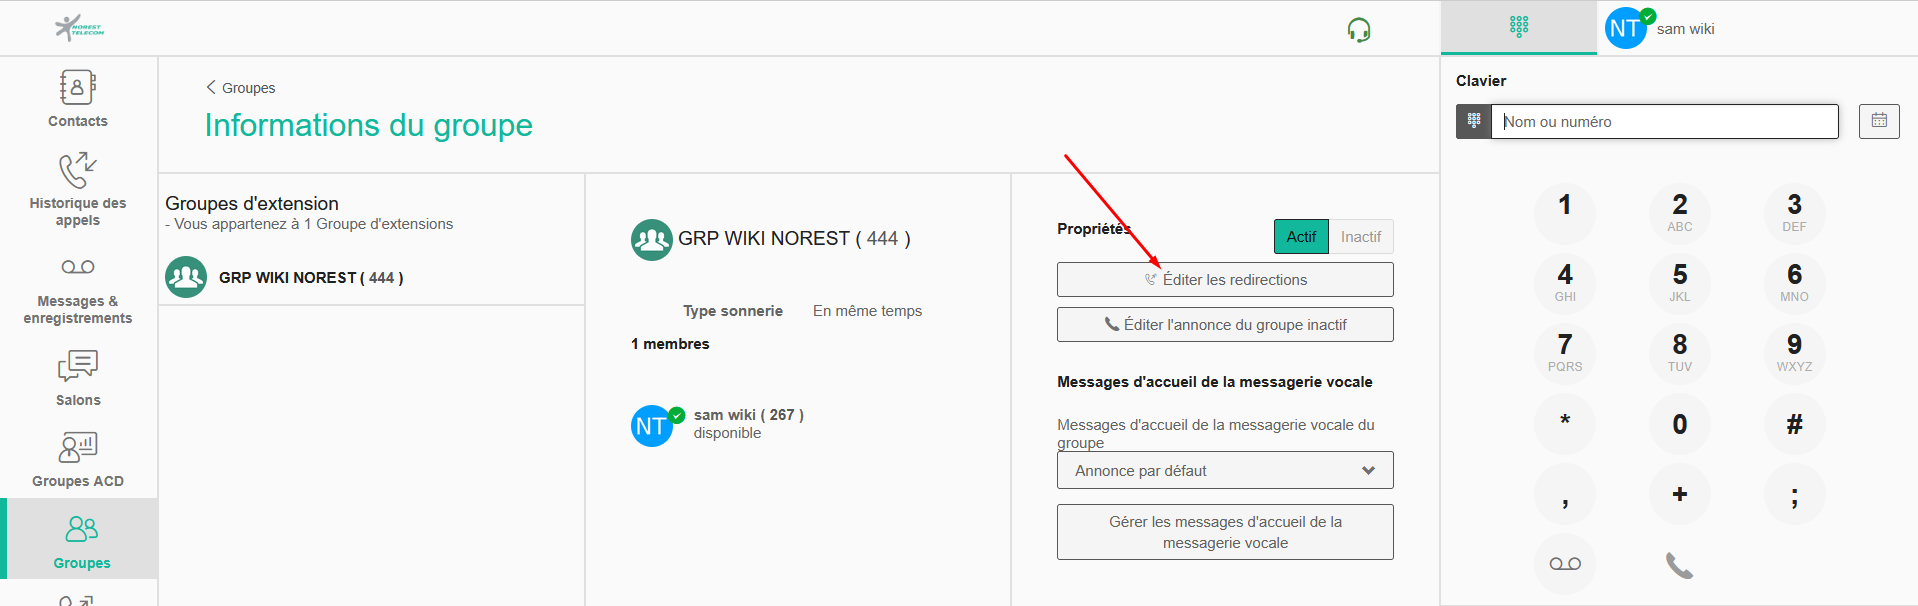Click the NT user avatar in header
Viewport: 1918px width, 606px height.
pos(1625,29)
